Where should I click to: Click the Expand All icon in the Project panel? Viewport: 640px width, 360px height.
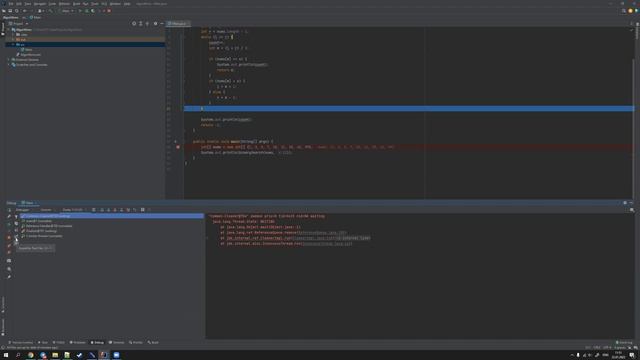tap(140, 24)
